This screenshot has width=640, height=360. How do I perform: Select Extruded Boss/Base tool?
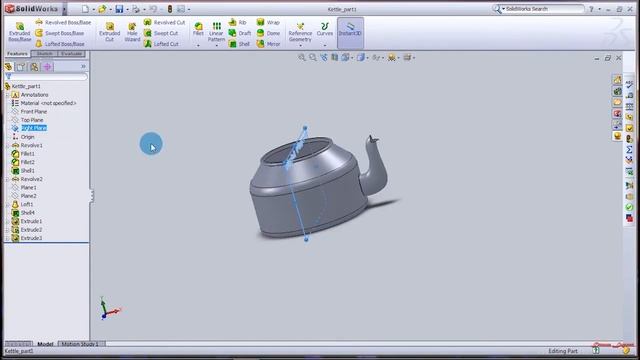click(20, 32)
